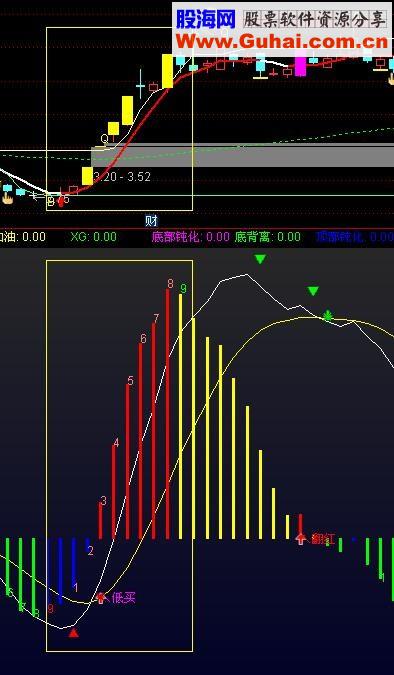This screenshot has width=394, height=675.
Task: Click the number 4 on the red bars
Action: (x=116, y=443)
